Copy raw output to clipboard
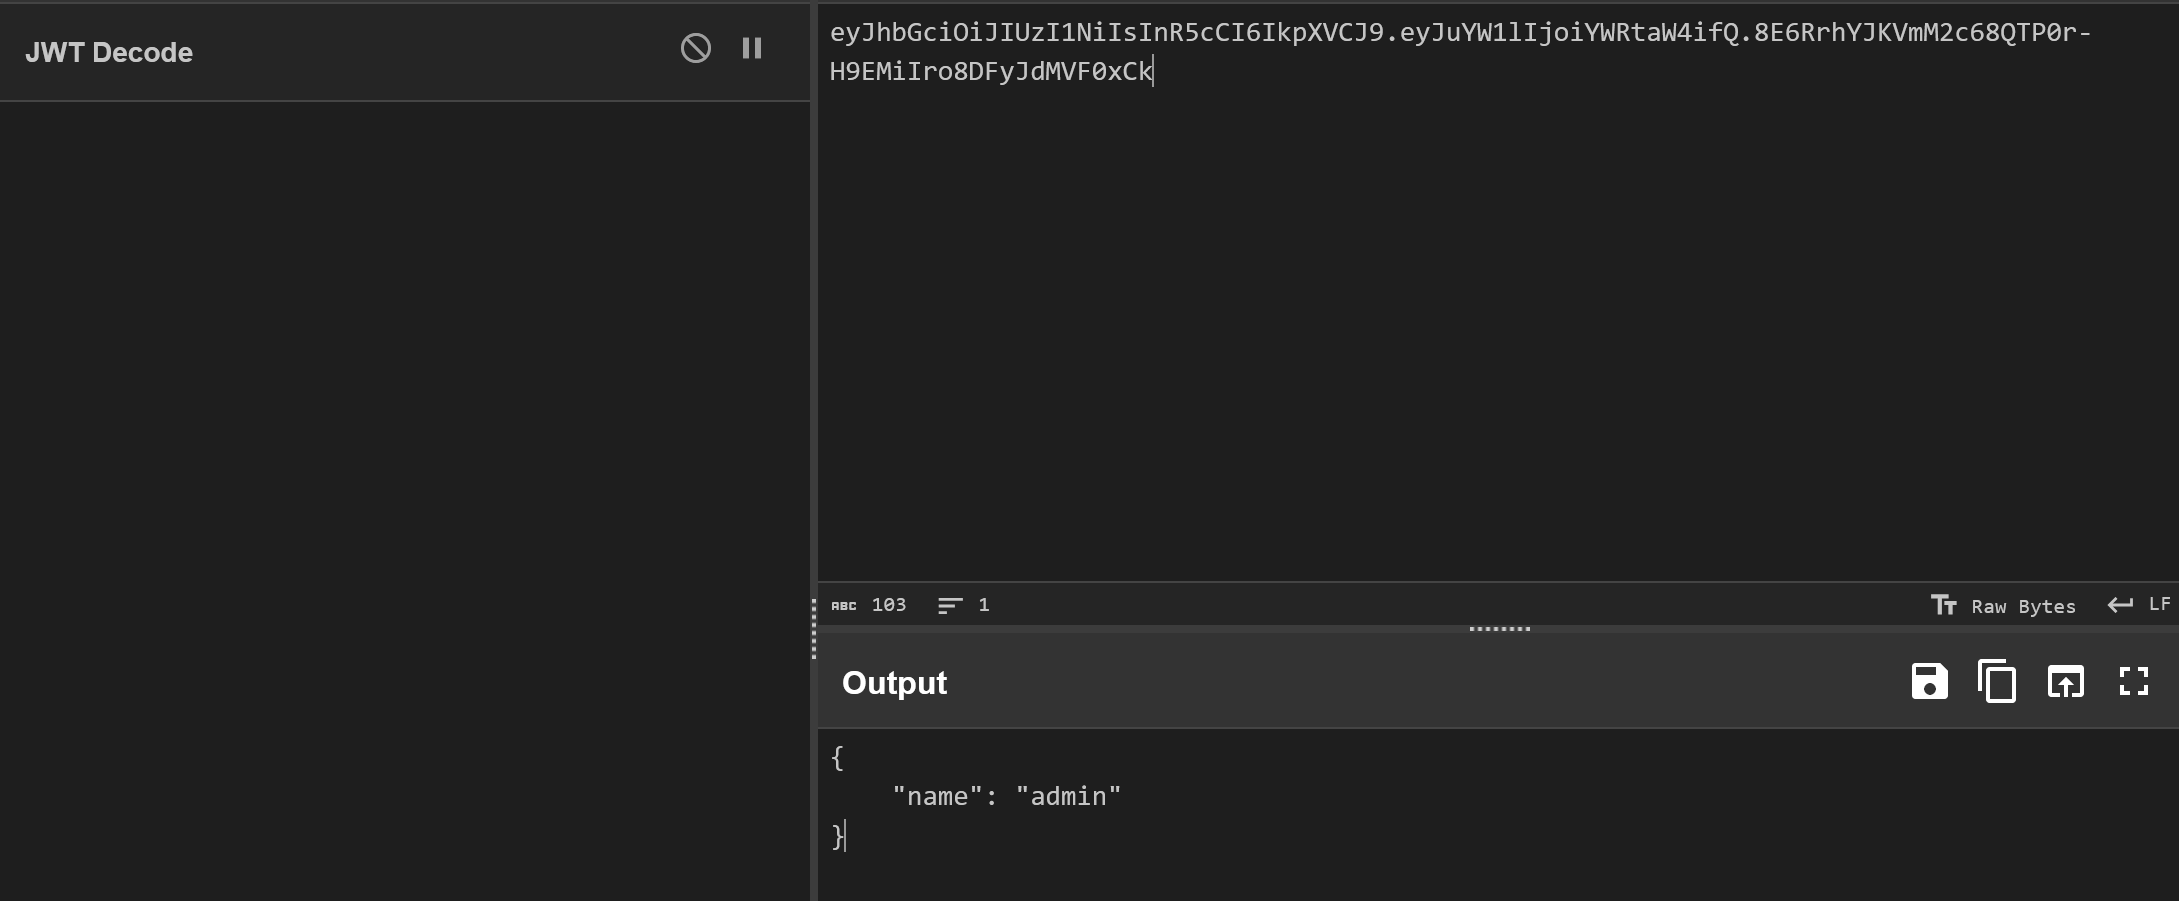The height and width of the screenshot is (901, 2179). pyautogui.click(x=1997, y=682)
